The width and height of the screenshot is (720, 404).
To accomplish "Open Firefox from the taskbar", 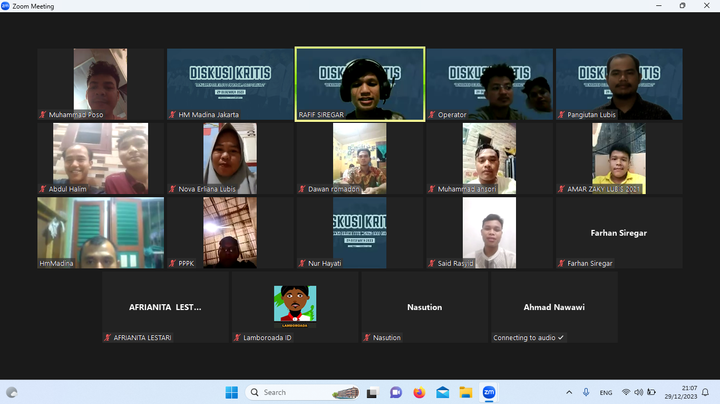I will [x=419, y=392].
